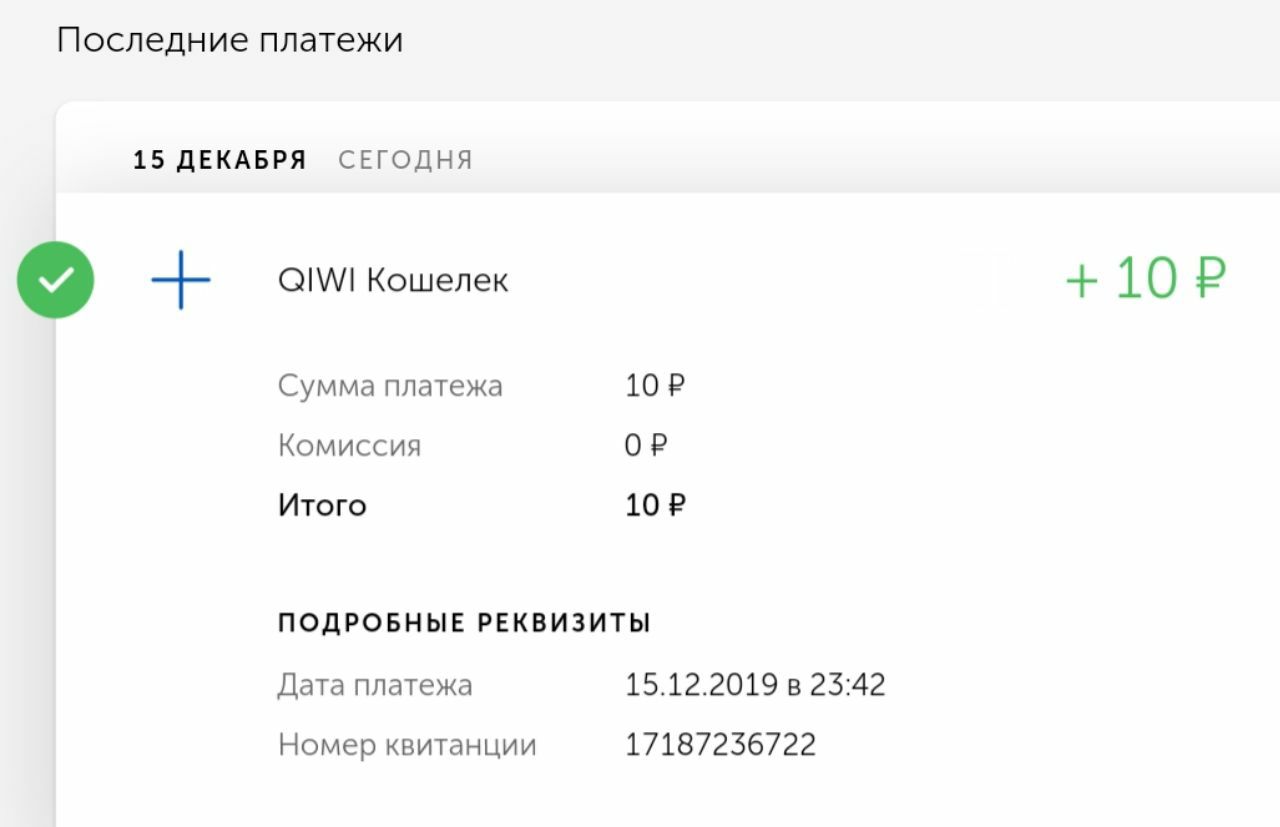Click the ПОДРОБНЫЕ РЕКВИЗИТЫ section header
This screenshot has width=1280, height=827.
(x=464, y=624)
